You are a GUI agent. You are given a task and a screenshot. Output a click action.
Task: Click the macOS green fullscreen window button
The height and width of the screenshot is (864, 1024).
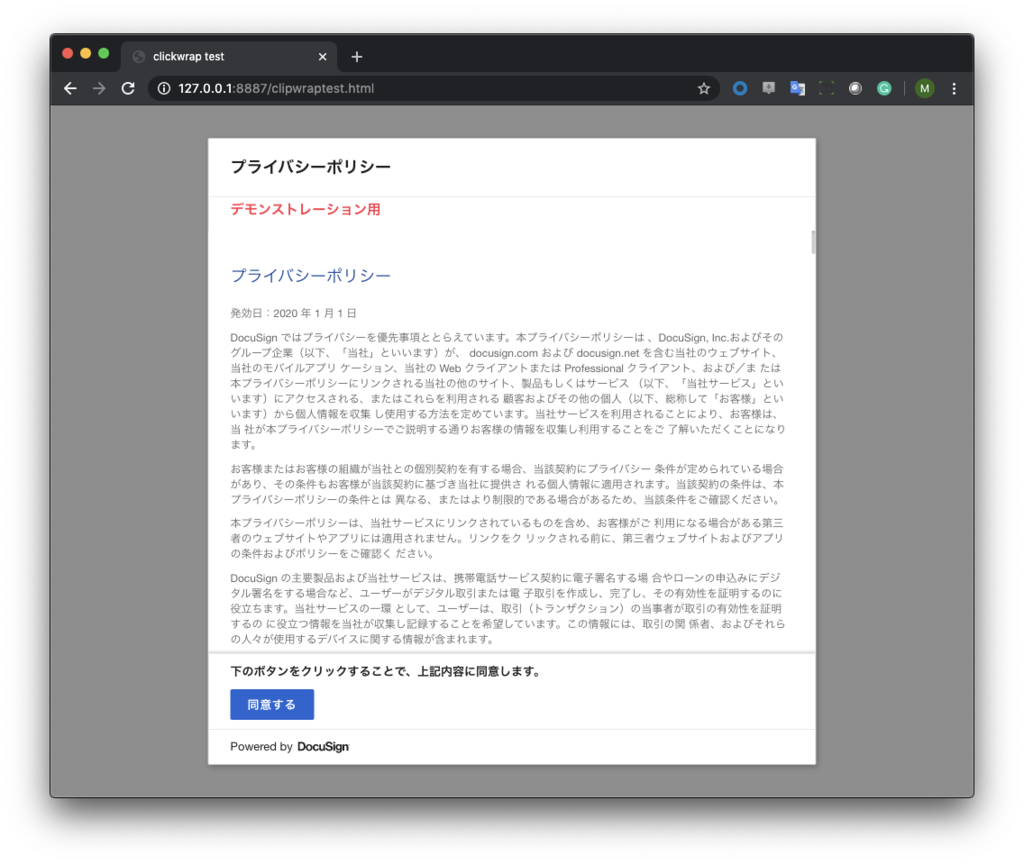[104, 54]
